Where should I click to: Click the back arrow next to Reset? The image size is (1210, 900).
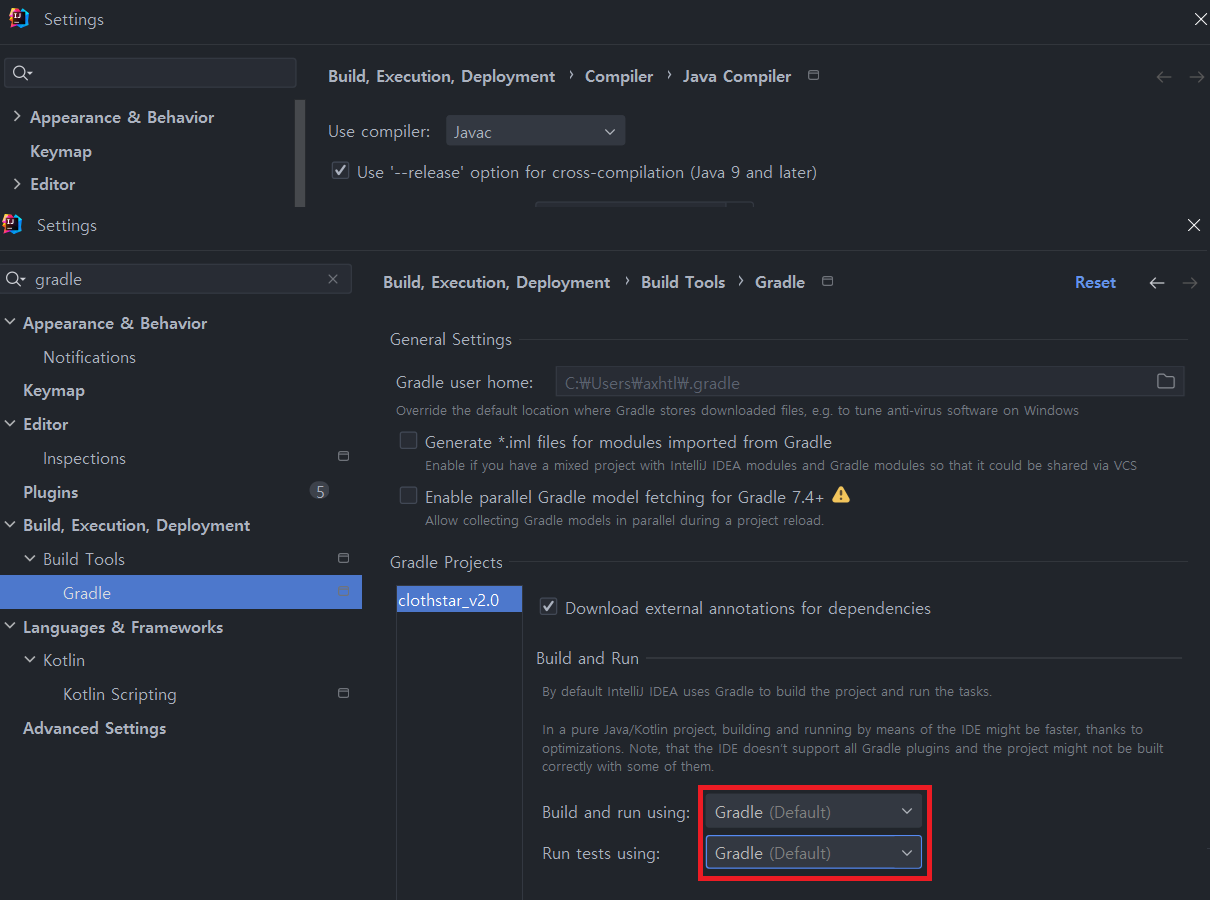1157,283
